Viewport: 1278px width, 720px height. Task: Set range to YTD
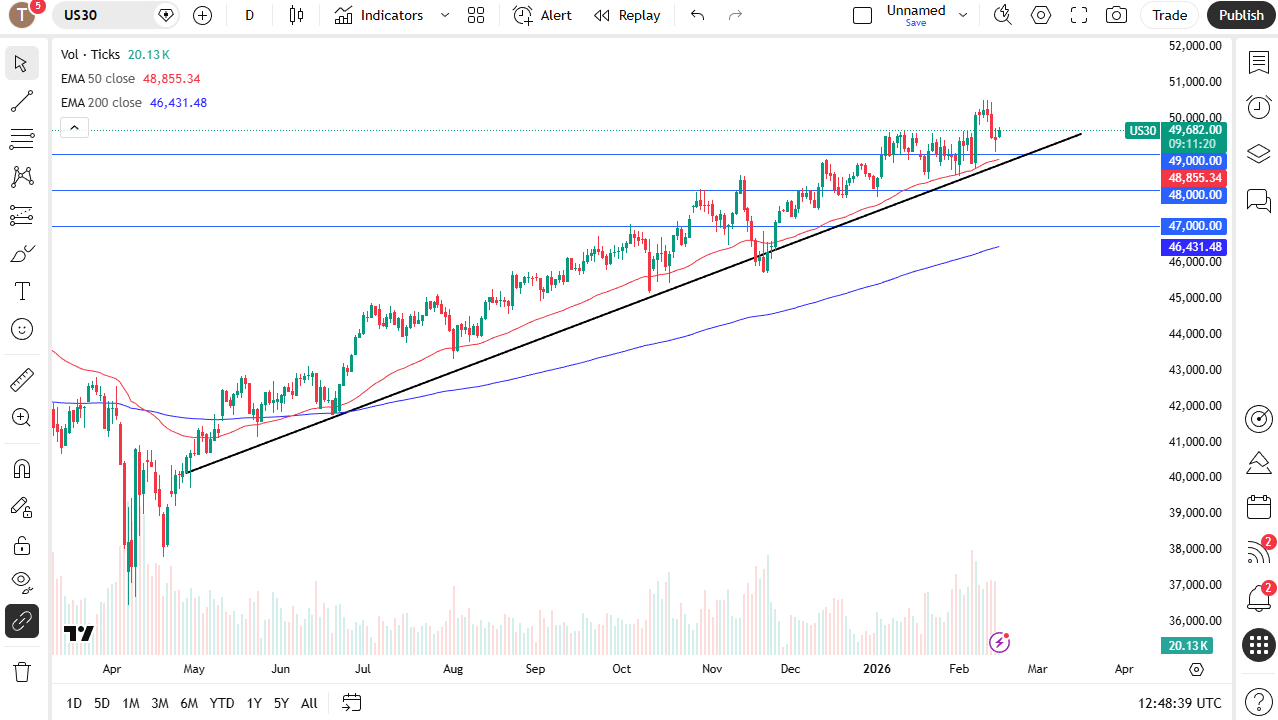pos(222,703)
